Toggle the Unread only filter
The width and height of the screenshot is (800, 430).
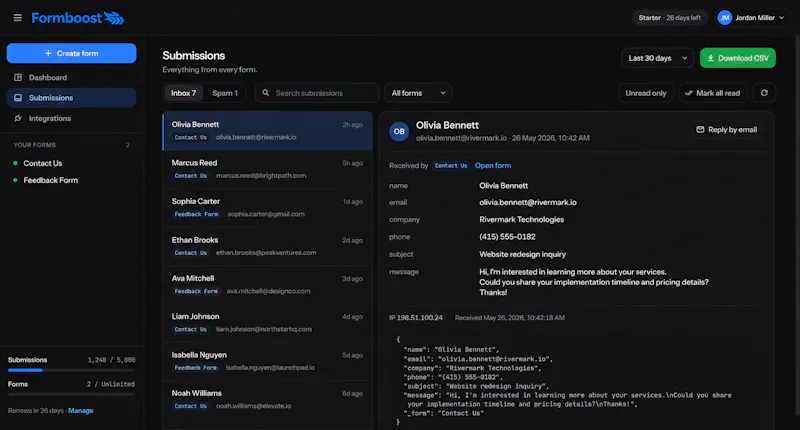pos(645,93)
